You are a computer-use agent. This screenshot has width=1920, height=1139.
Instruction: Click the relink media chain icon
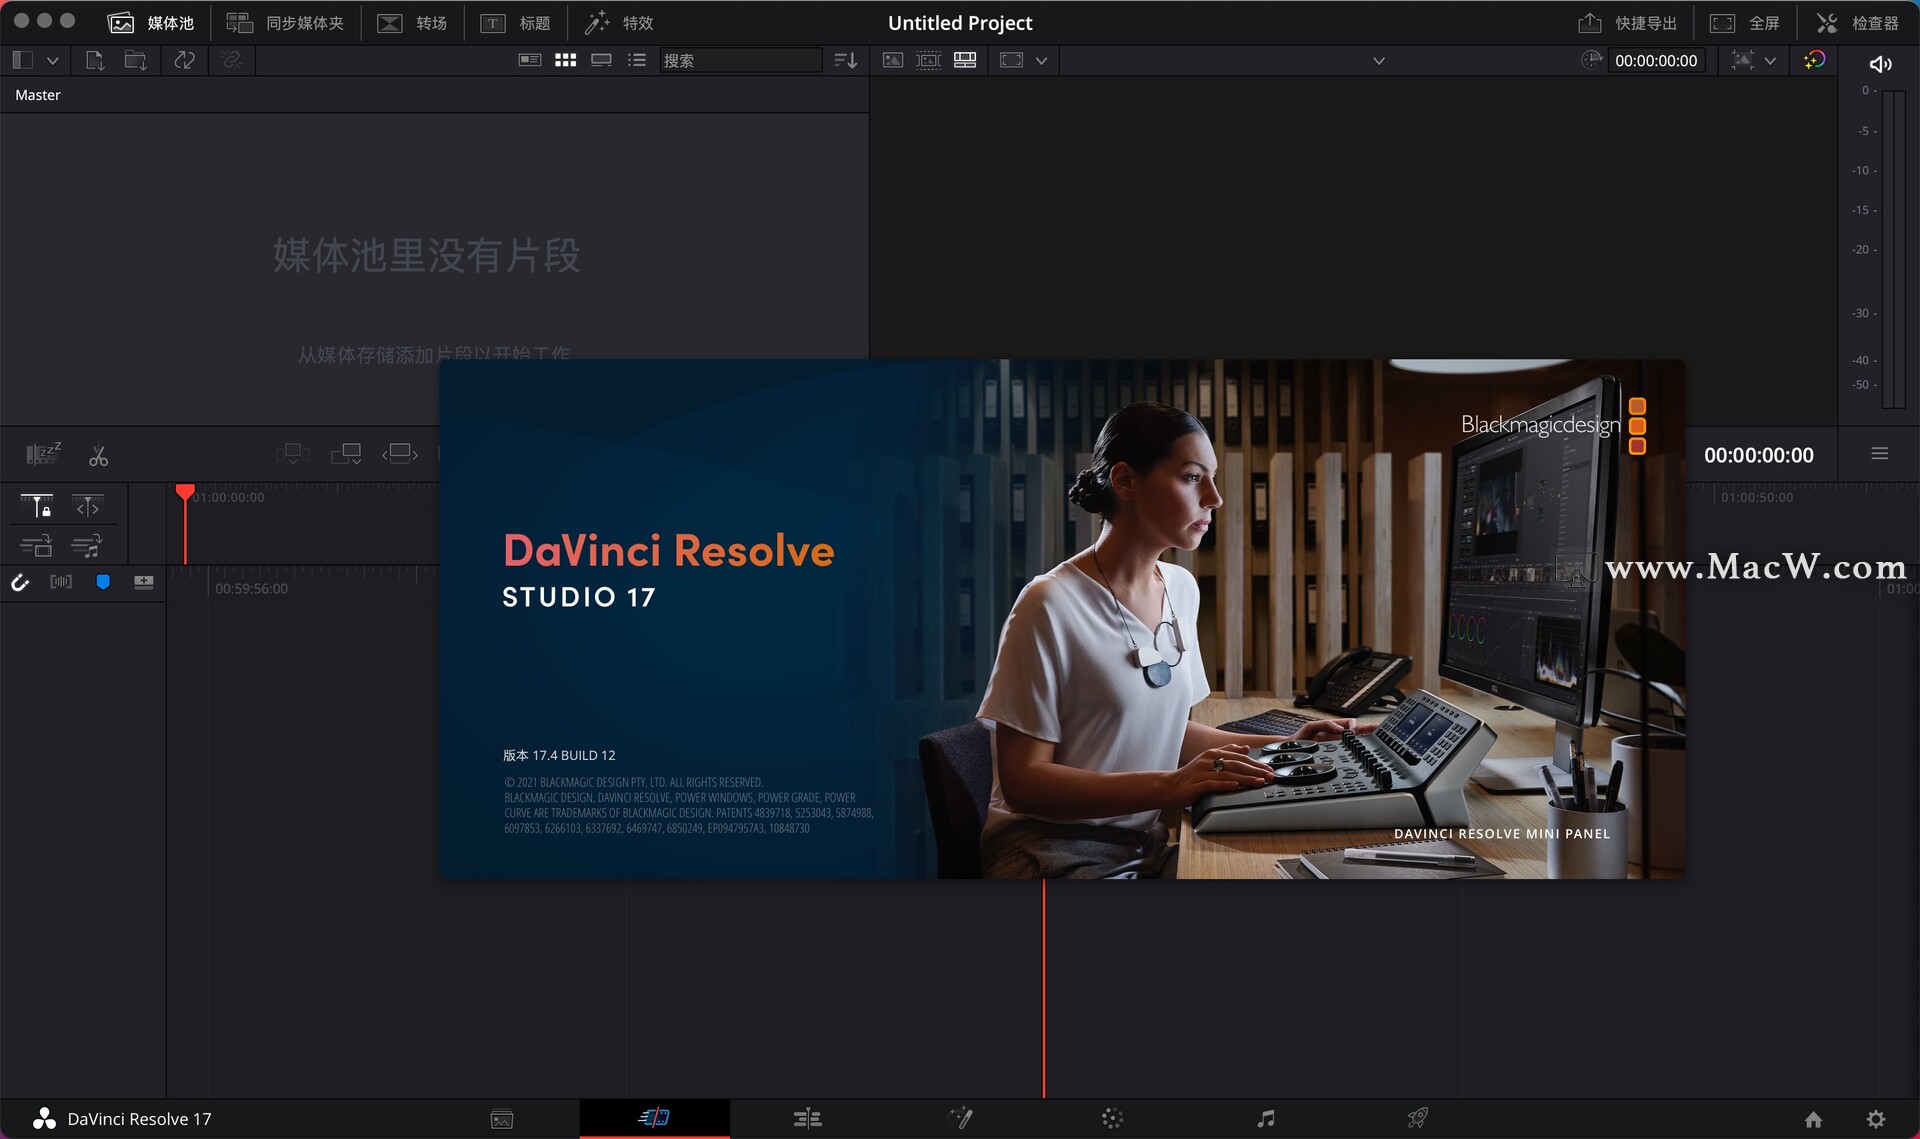tap(232, 60)
